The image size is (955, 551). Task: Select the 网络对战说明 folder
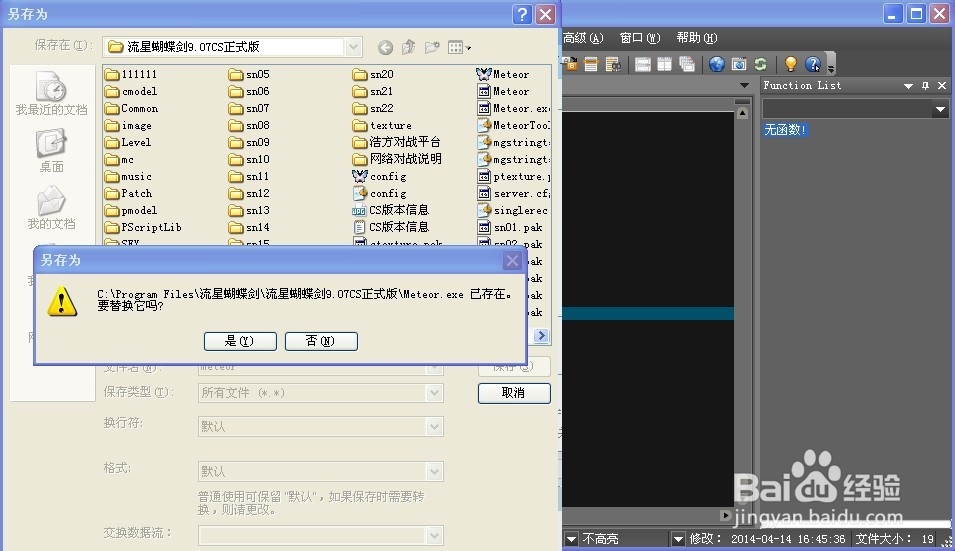pos(397,159)
